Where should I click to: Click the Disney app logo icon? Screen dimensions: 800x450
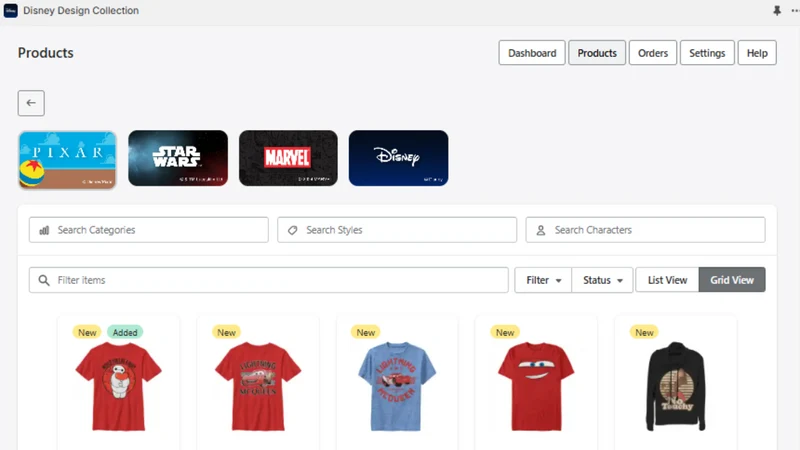(x=11, y=11)
